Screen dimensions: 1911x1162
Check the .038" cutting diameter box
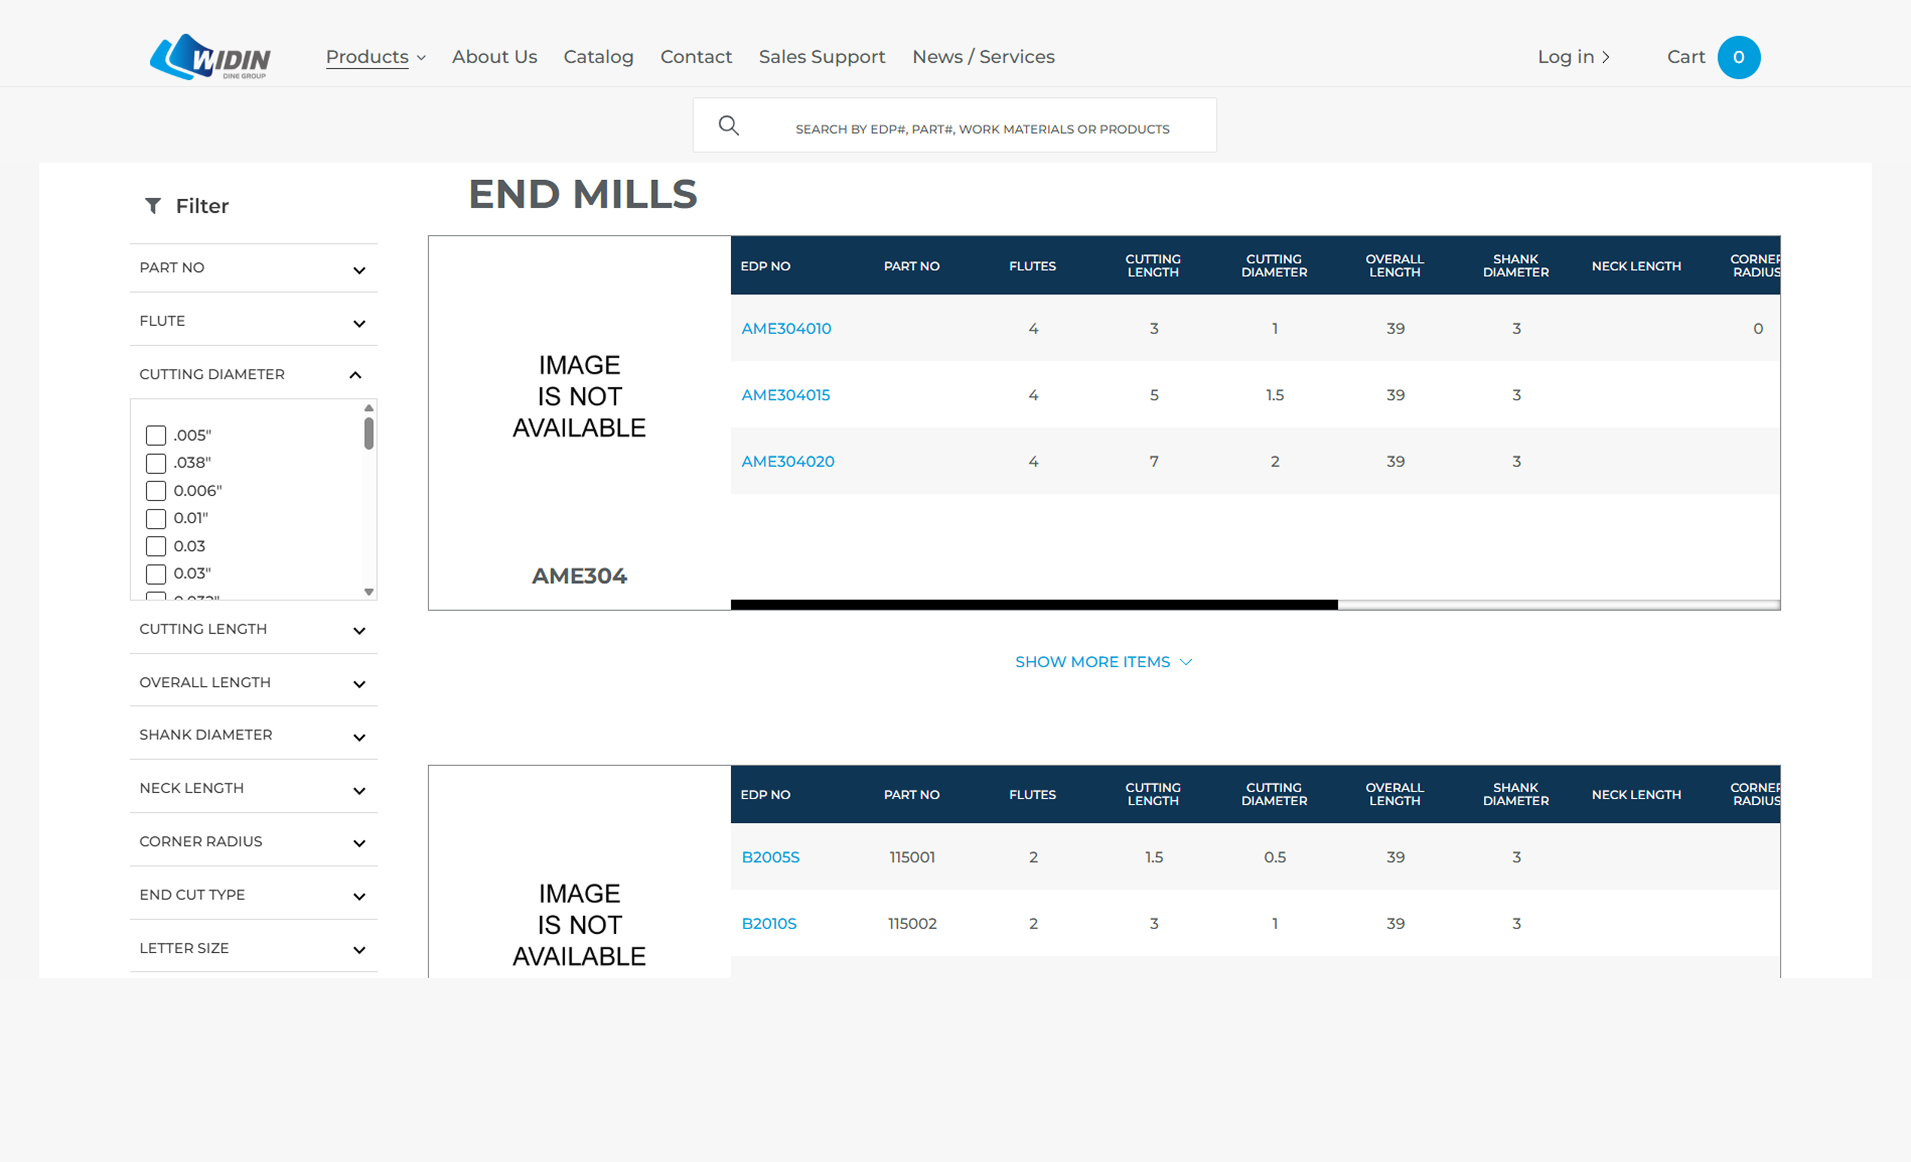pyautogui.click(x=156, y=463)
